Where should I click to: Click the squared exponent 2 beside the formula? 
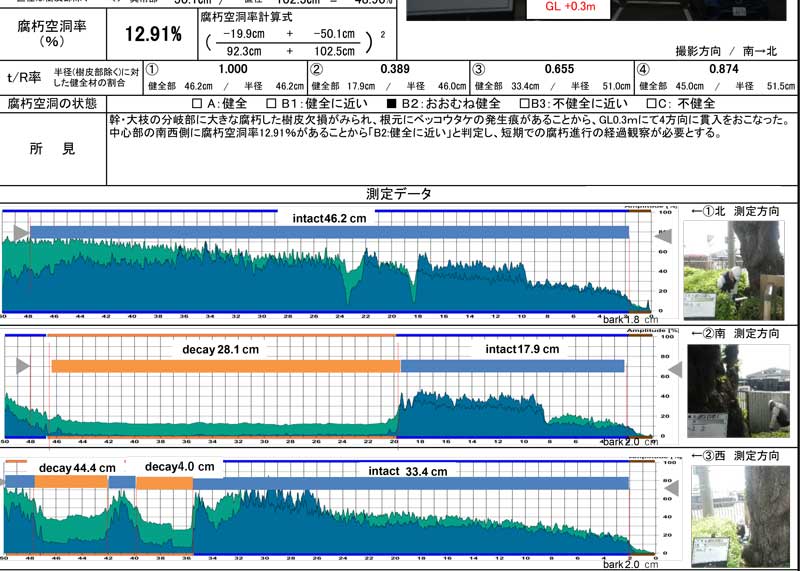pyautogui.click(x=383, y=35)
